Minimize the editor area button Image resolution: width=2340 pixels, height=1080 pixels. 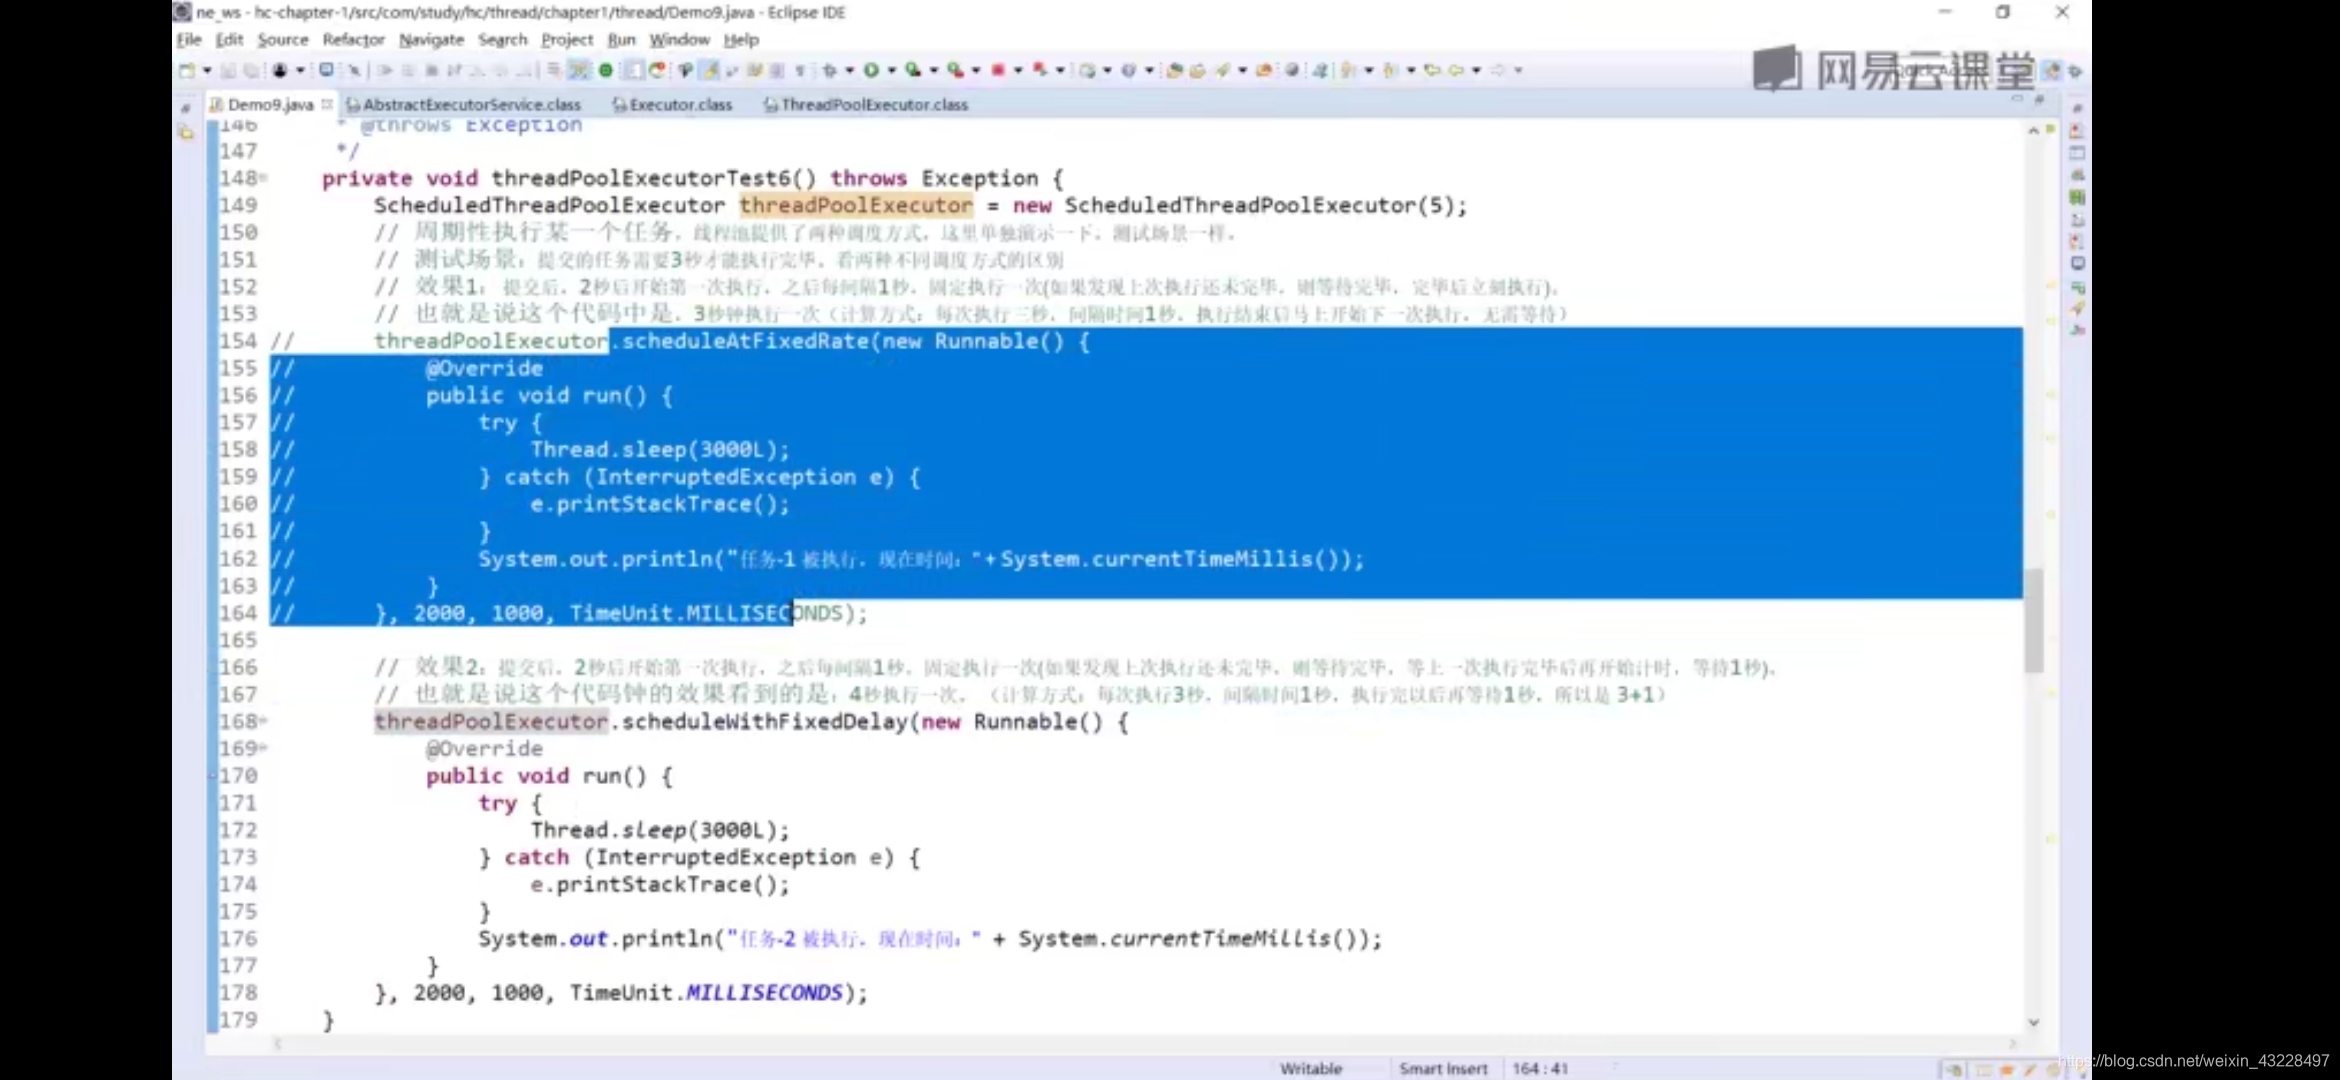tap(2017, 98)
